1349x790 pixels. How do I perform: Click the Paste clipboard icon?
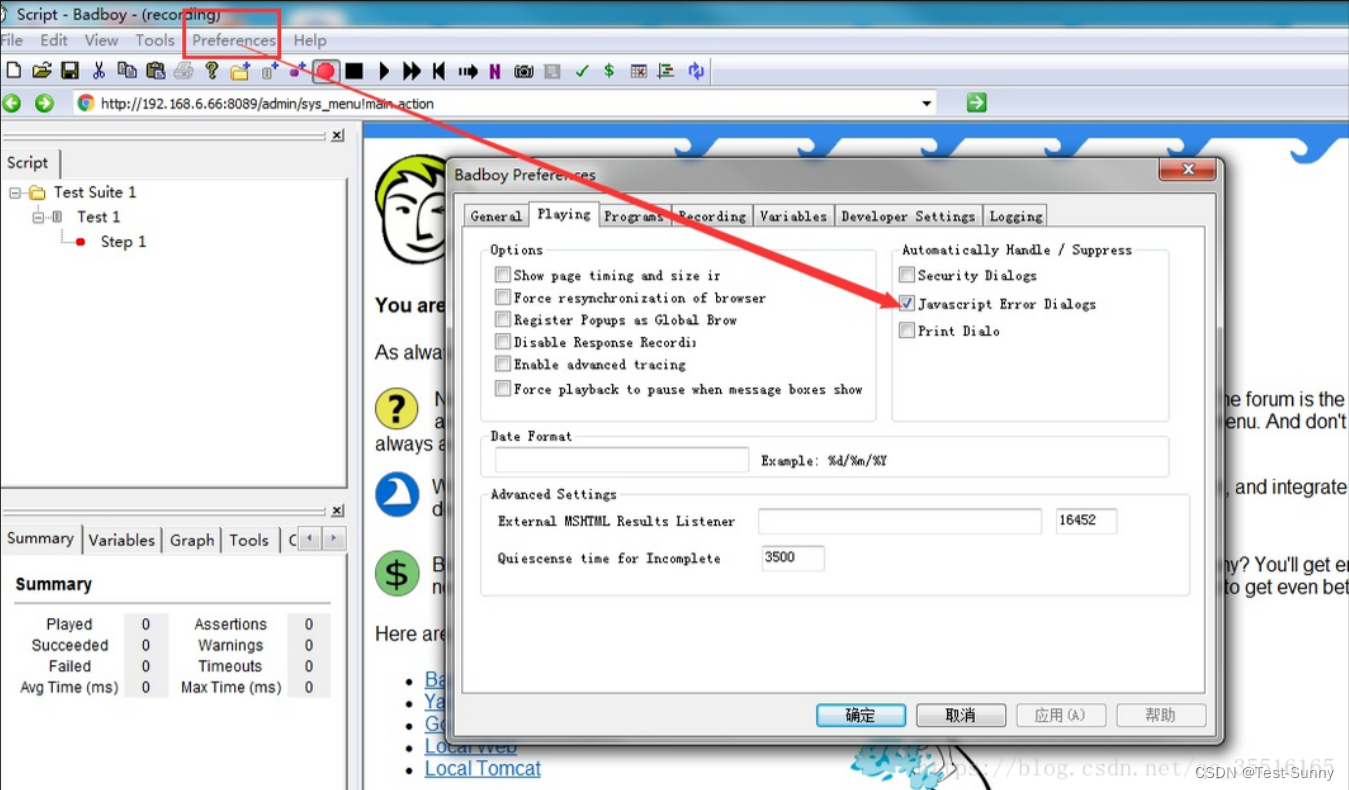click(155, 71)
